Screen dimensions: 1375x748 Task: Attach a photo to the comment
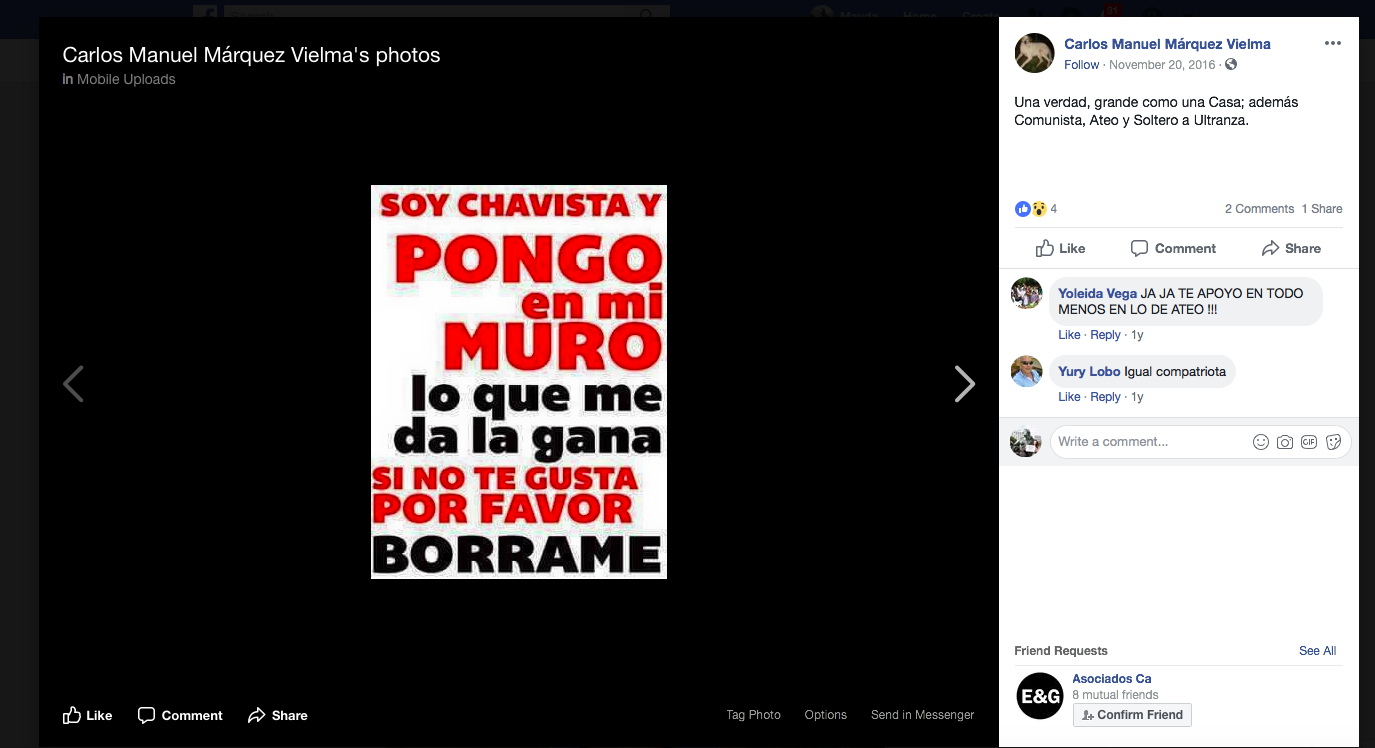(x=1285, y=442)
